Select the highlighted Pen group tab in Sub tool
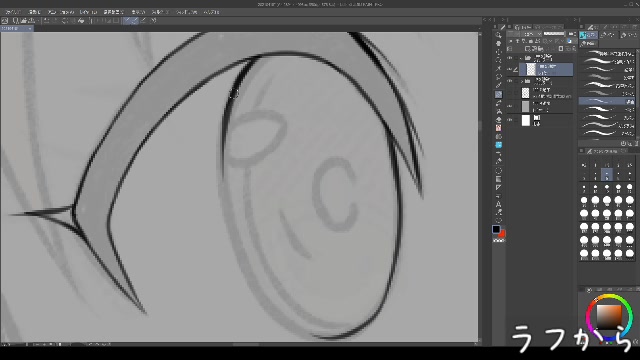 [589, 35]
